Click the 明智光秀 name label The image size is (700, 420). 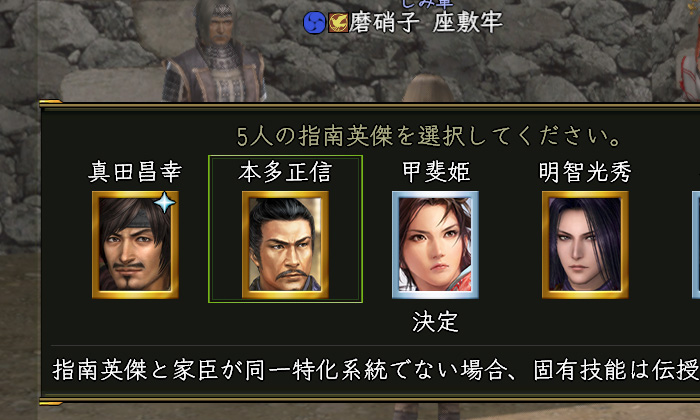tap(585, 172)
